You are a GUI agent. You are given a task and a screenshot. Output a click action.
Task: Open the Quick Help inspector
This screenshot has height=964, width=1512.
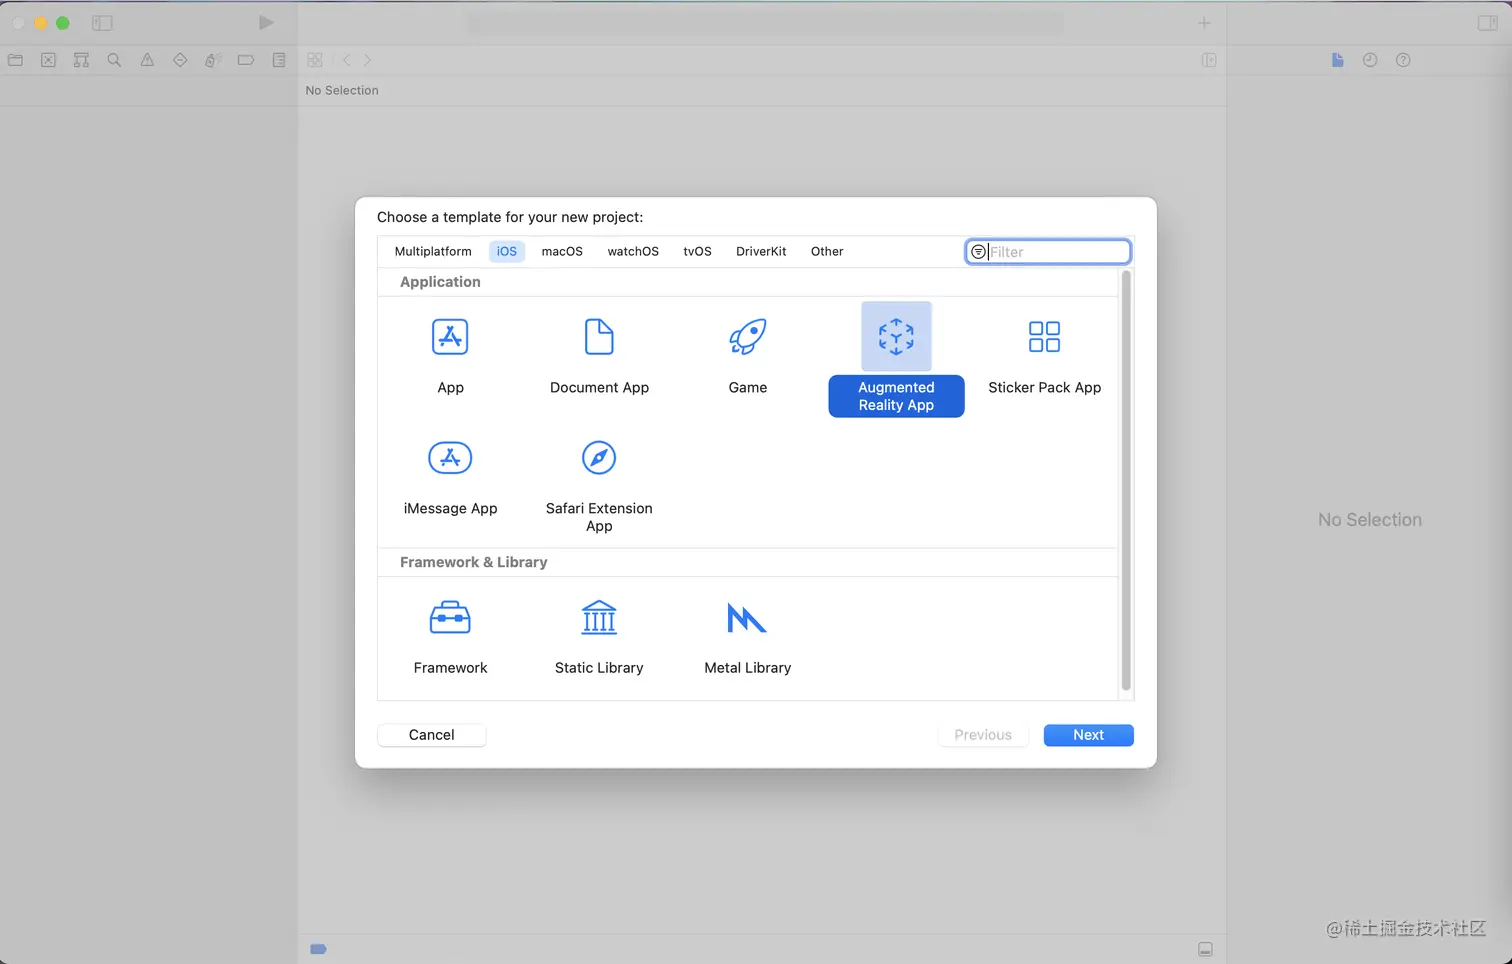(1403, 60)
